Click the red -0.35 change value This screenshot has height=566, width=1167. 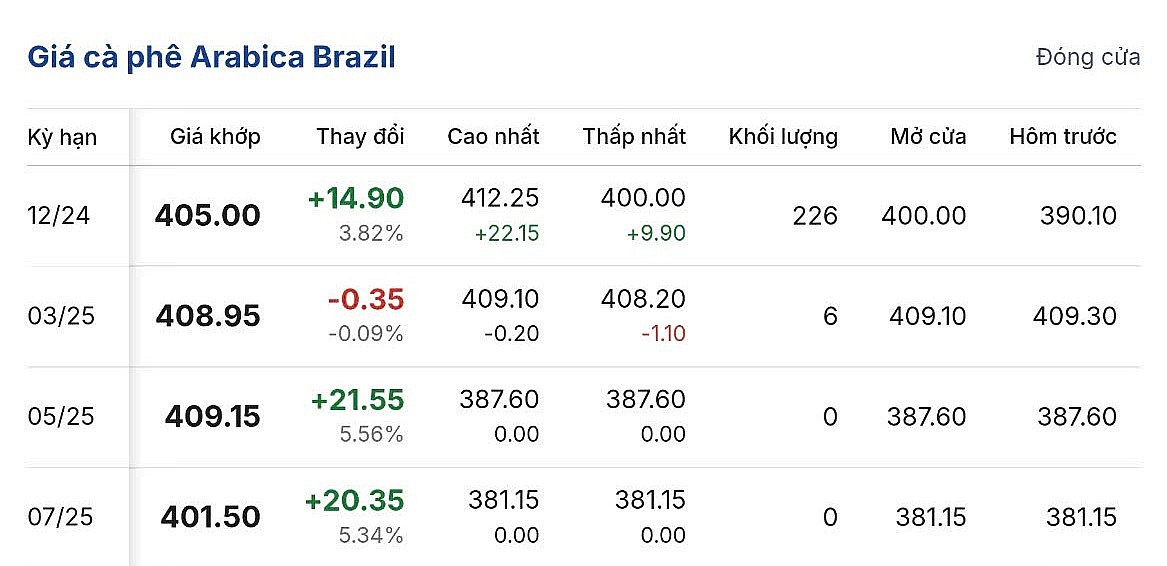(x=365, y=299)
